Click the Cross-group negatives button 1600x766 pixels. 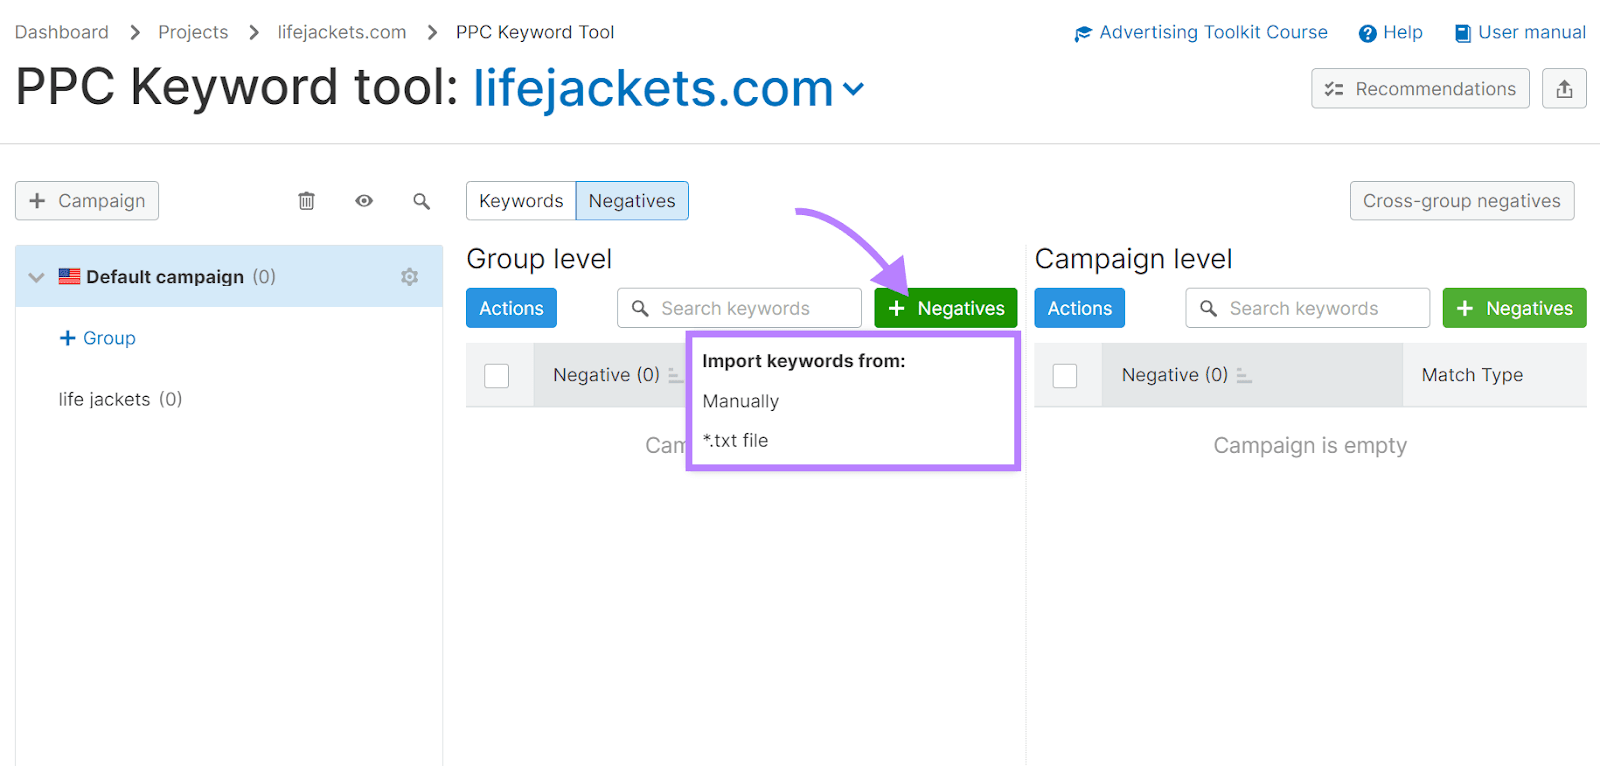pos(1461,201)
